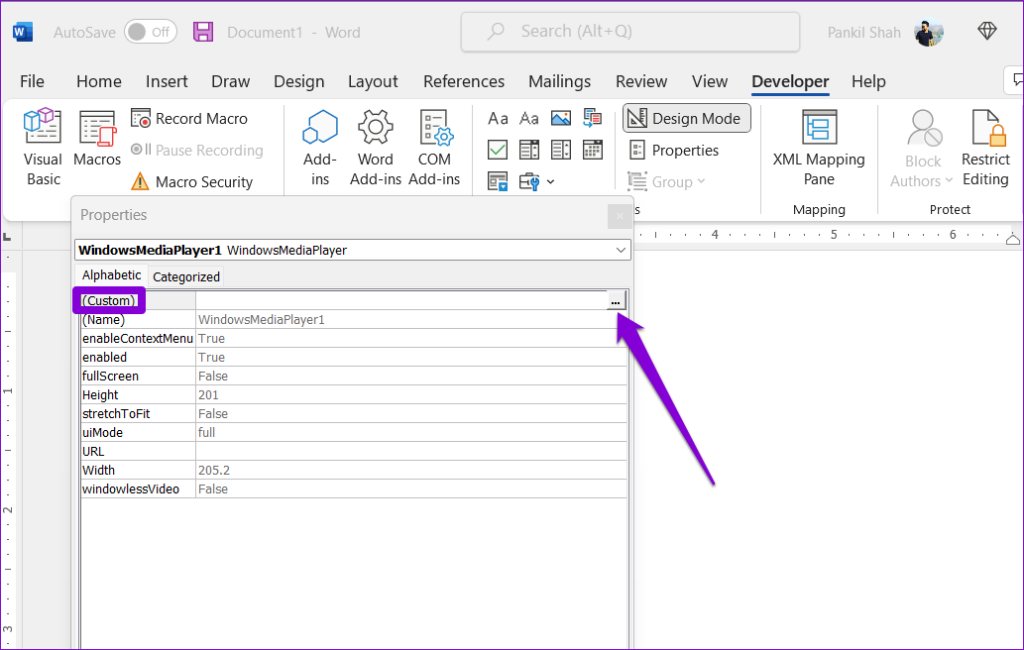Image resolution: width=1024 pixels, height=650 pixels.
Task: Select the COM Add-ins icon
Action: click(435, 147)
